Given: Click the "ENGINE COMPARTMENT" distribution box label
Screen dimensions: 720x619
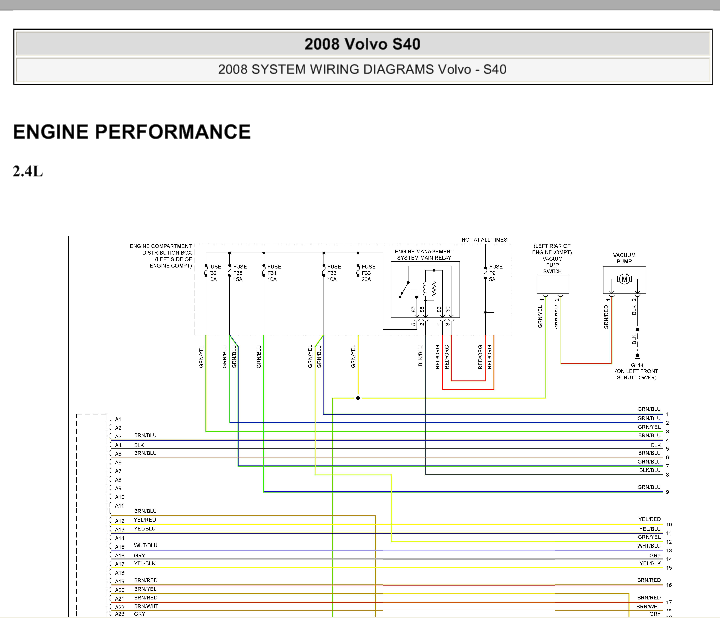Looking at the screenshot, I should [161, 246].
